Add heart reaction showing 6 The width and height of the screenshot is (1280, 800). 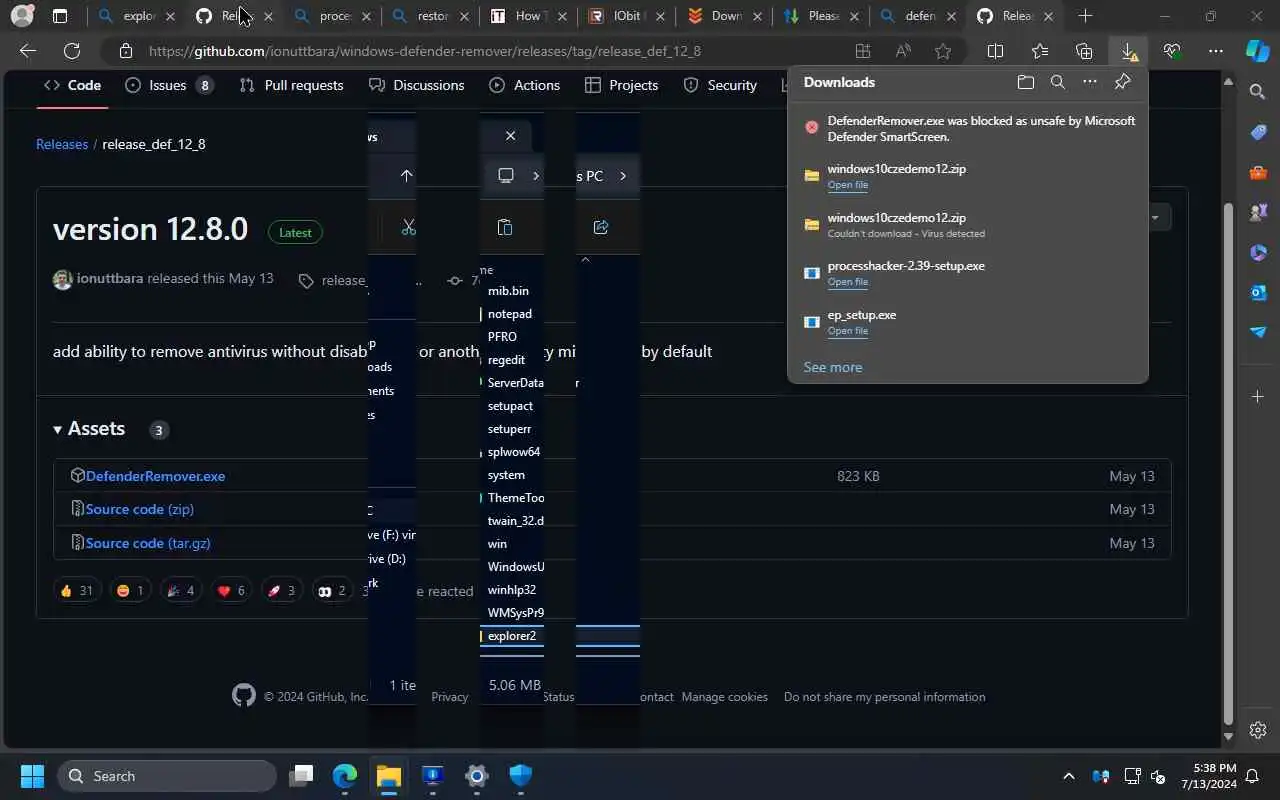coord(230,591)
